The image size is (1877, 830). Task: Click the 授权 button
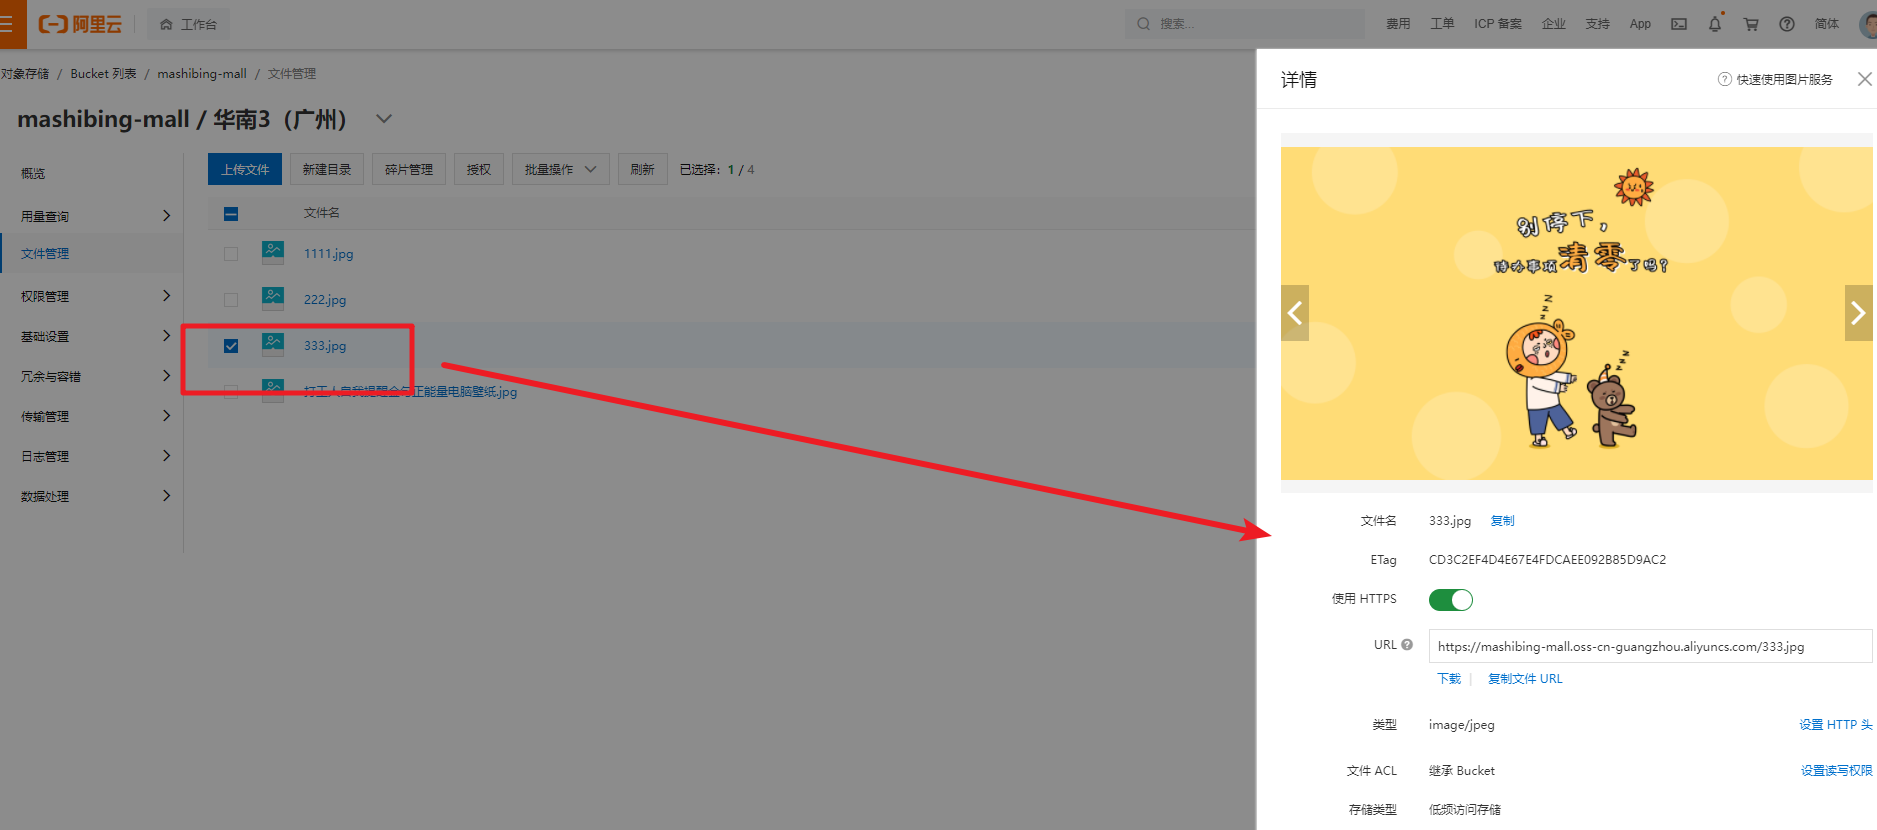(479, 169)
